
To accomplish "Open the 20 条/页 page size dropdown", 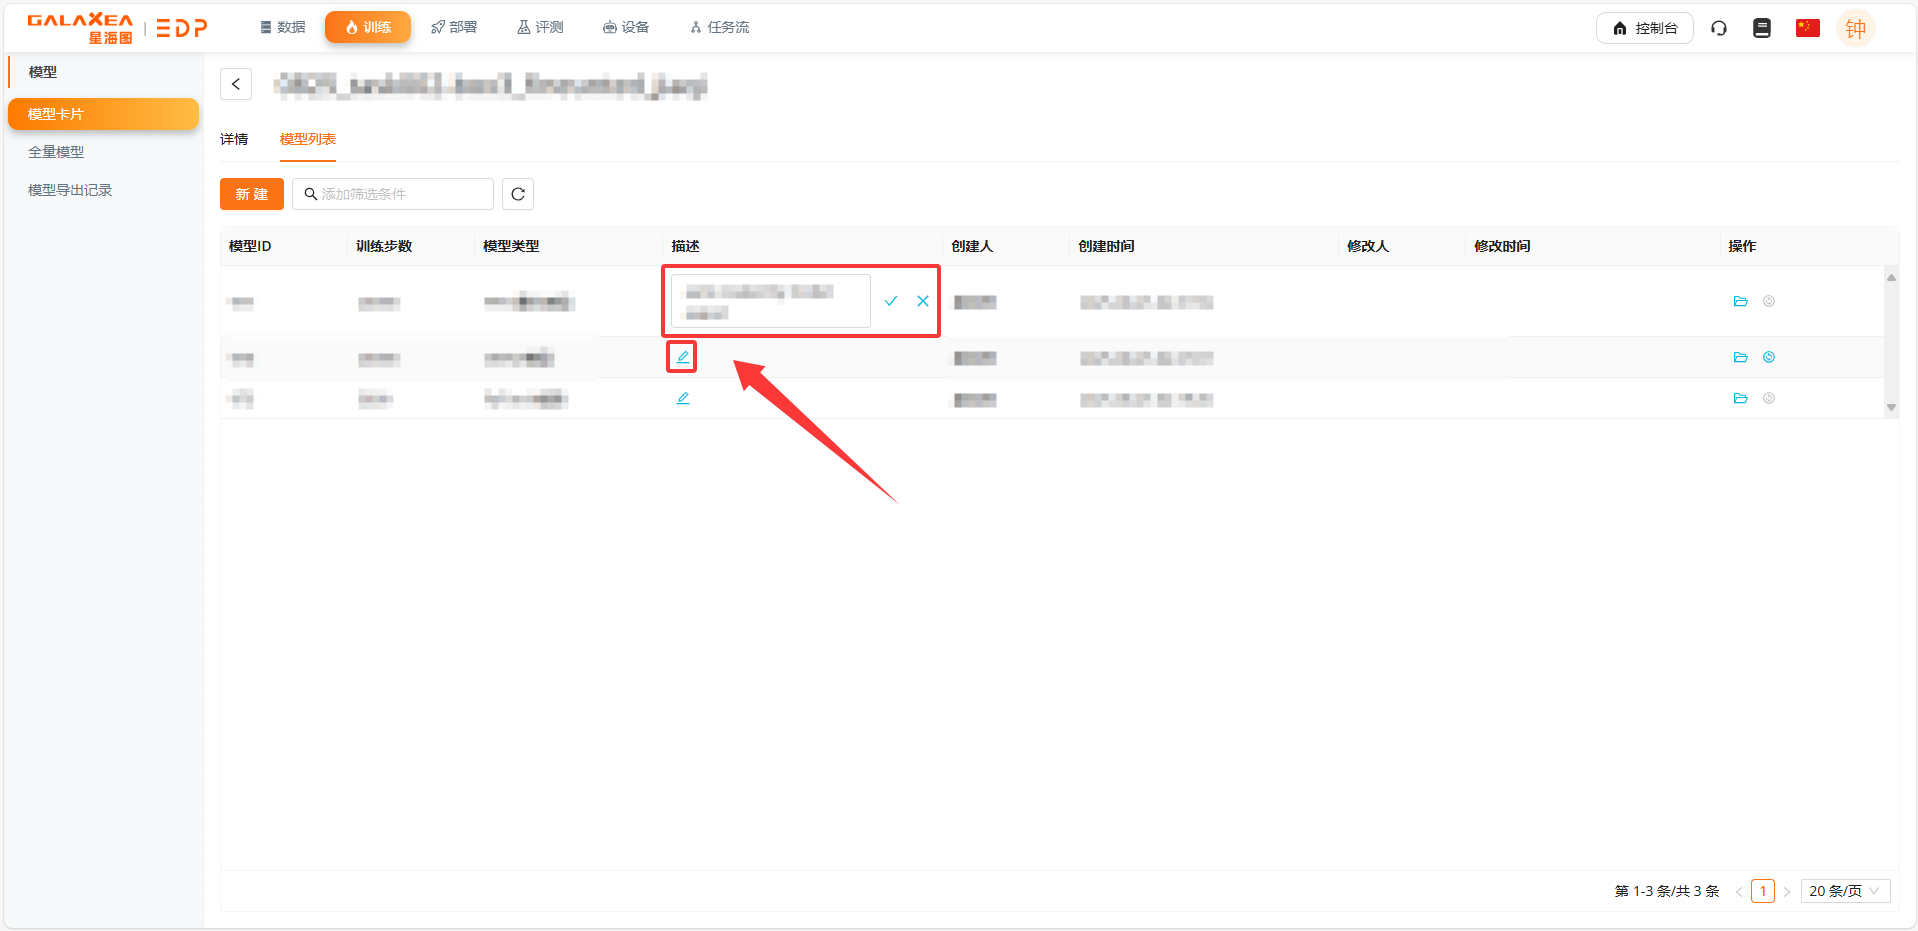I will (1844, 891).
